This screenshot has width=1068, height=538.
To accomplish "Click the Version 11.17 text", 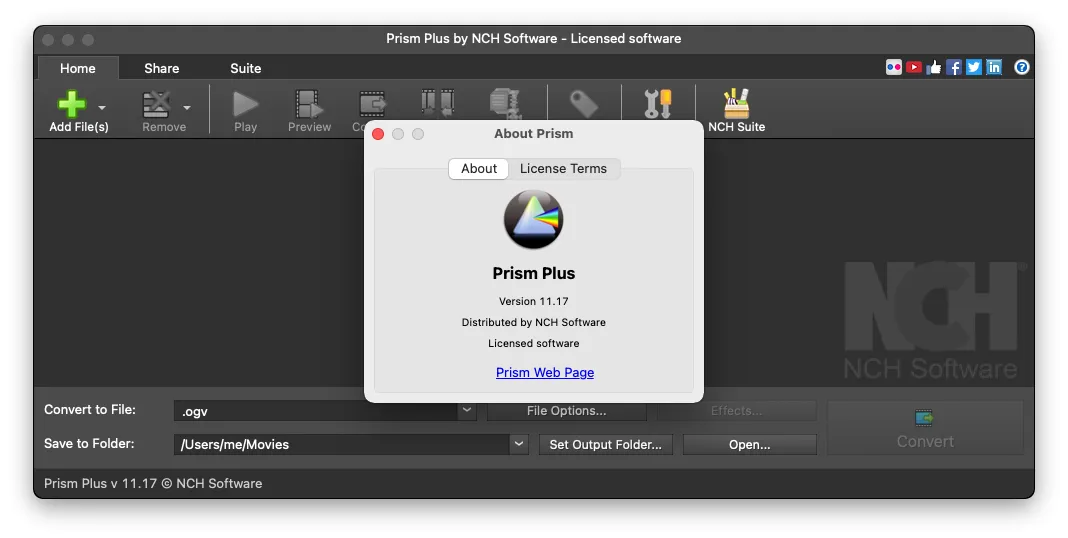I will [533, 301].
